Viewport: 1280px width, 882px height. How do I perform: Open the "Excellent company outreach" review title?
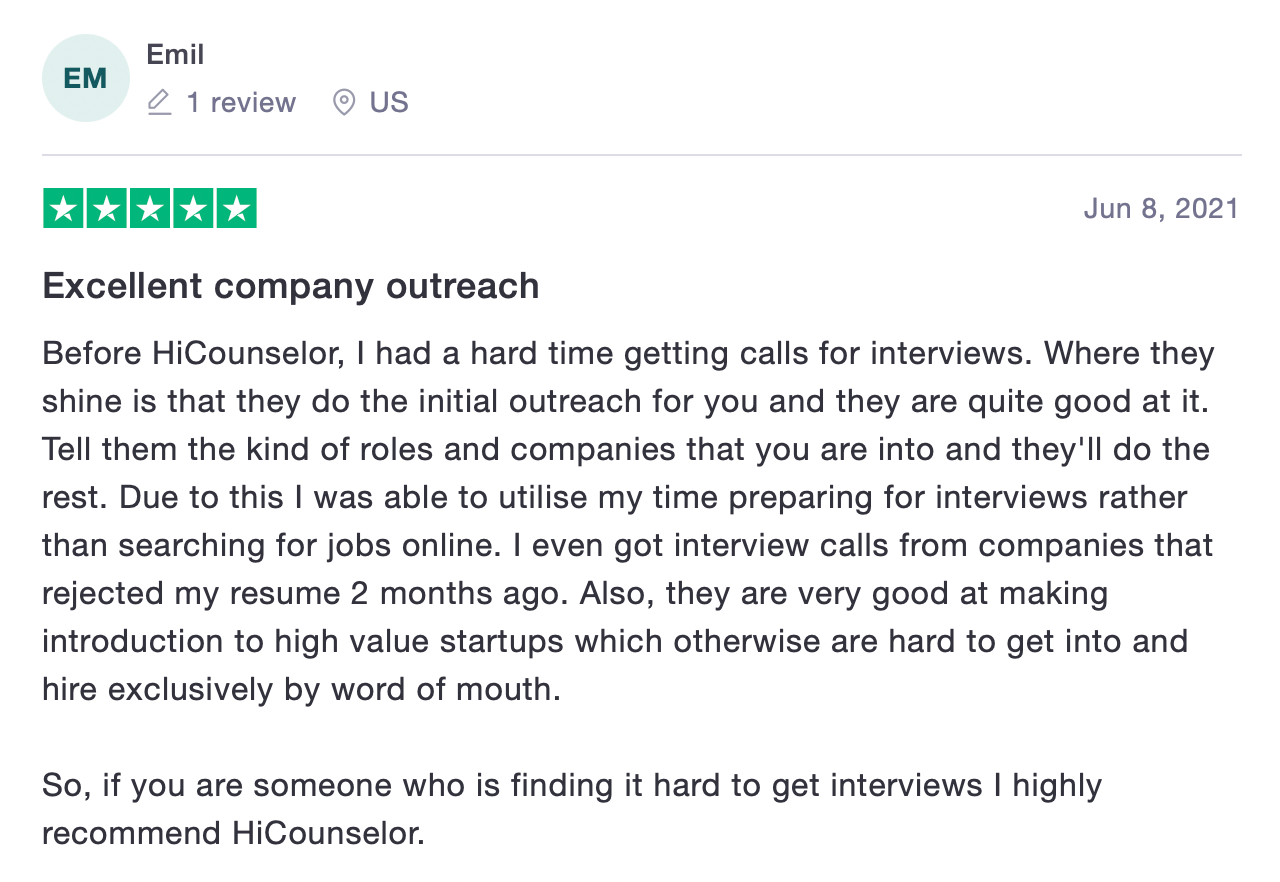(x=290, y=287)
